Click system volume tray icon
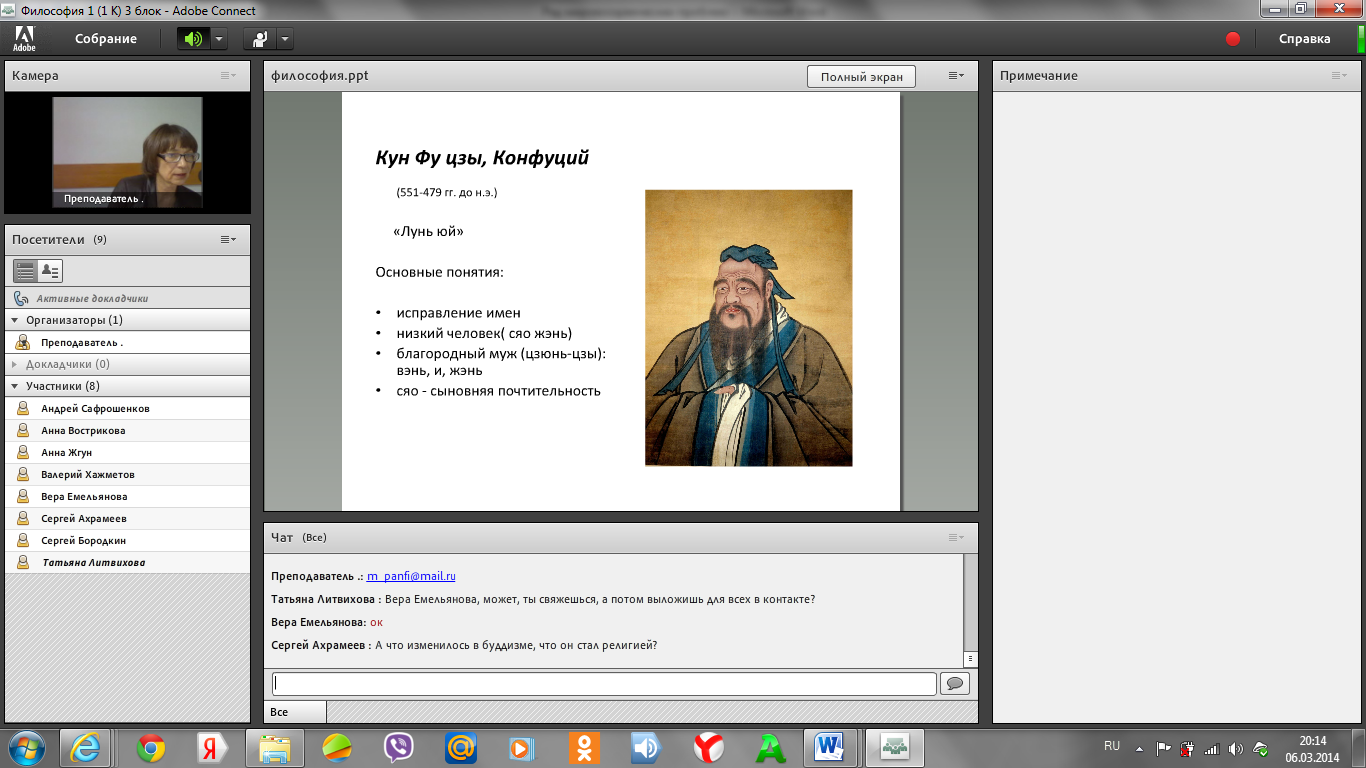The height and width of the screenshot is (768, 1366). (1236, 748)
